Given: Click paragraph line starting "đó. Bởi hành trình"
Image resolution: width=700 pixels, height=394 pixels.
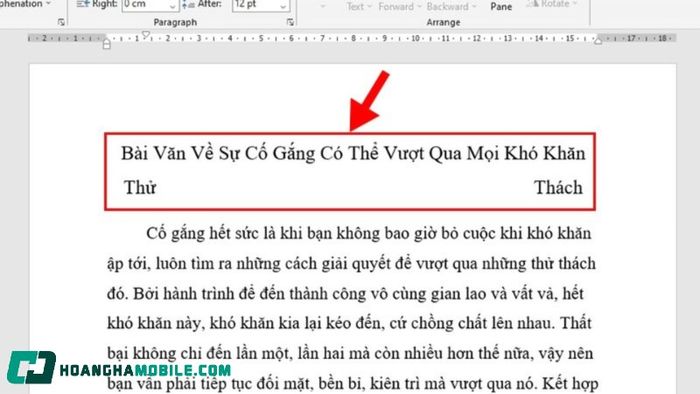Looking at the screenshot, I should 346,294.
